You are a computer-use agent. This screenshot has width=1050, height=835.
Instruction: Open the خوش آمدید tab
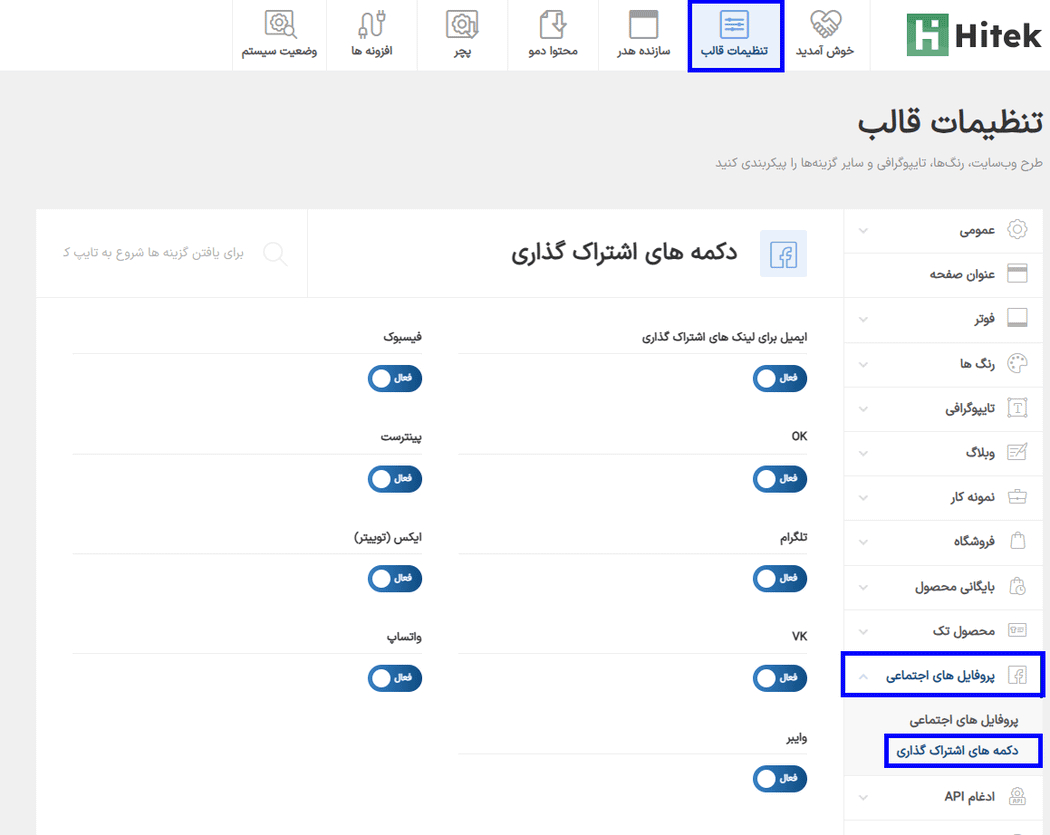point(825,35)
